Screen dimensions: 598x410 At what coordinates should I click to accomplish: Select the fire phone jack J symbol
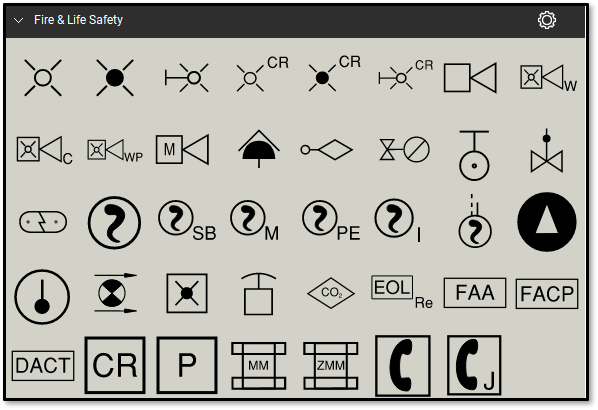(x=474, y=365)
